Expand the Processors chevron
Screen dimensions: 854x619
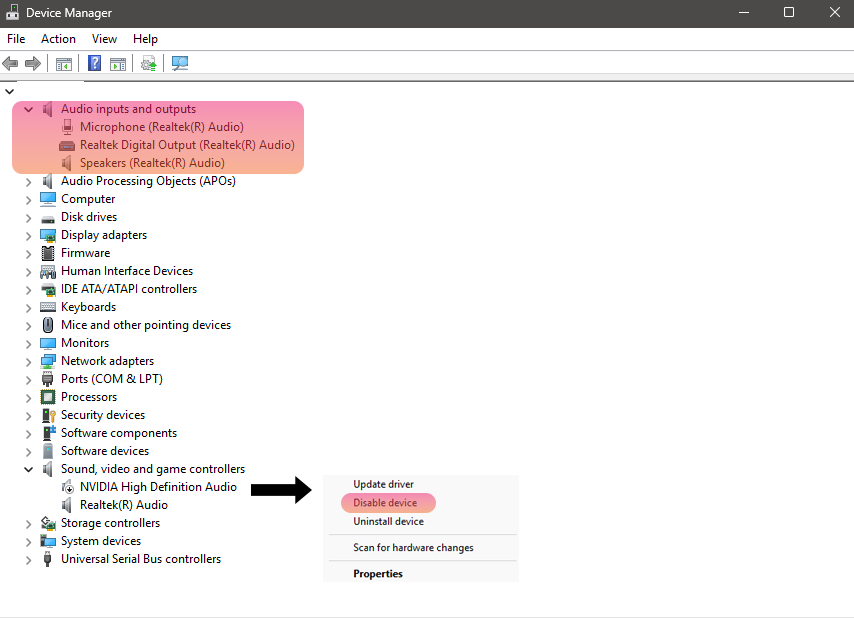click(28, 398)
